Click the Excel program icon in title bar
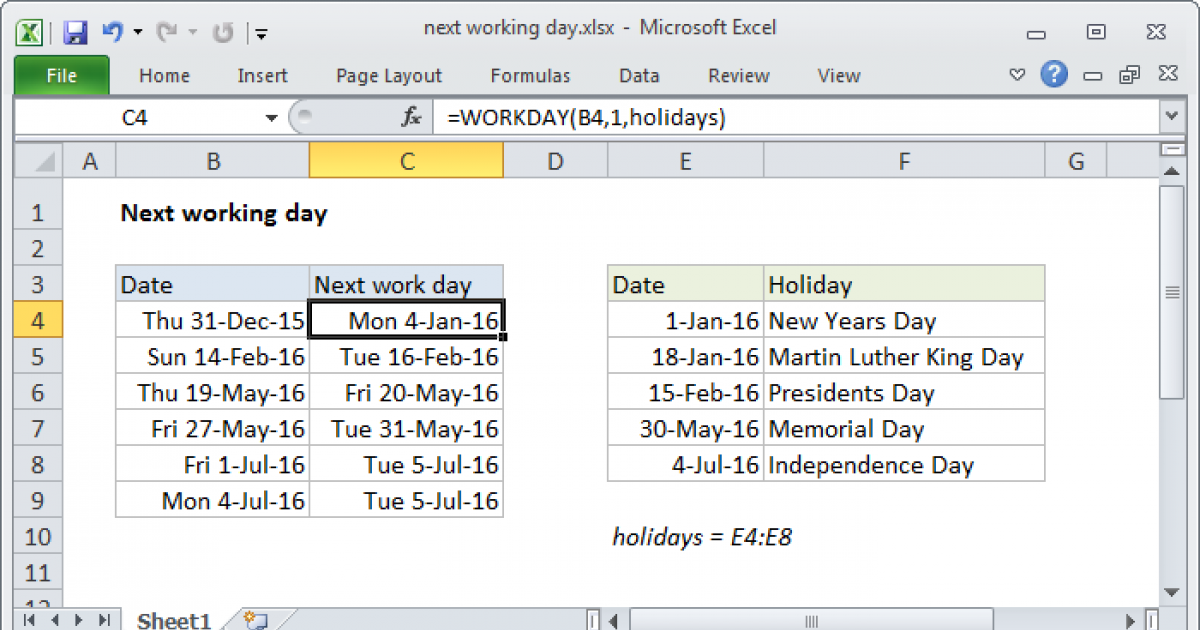The image size is (1200, 630). 29,30
